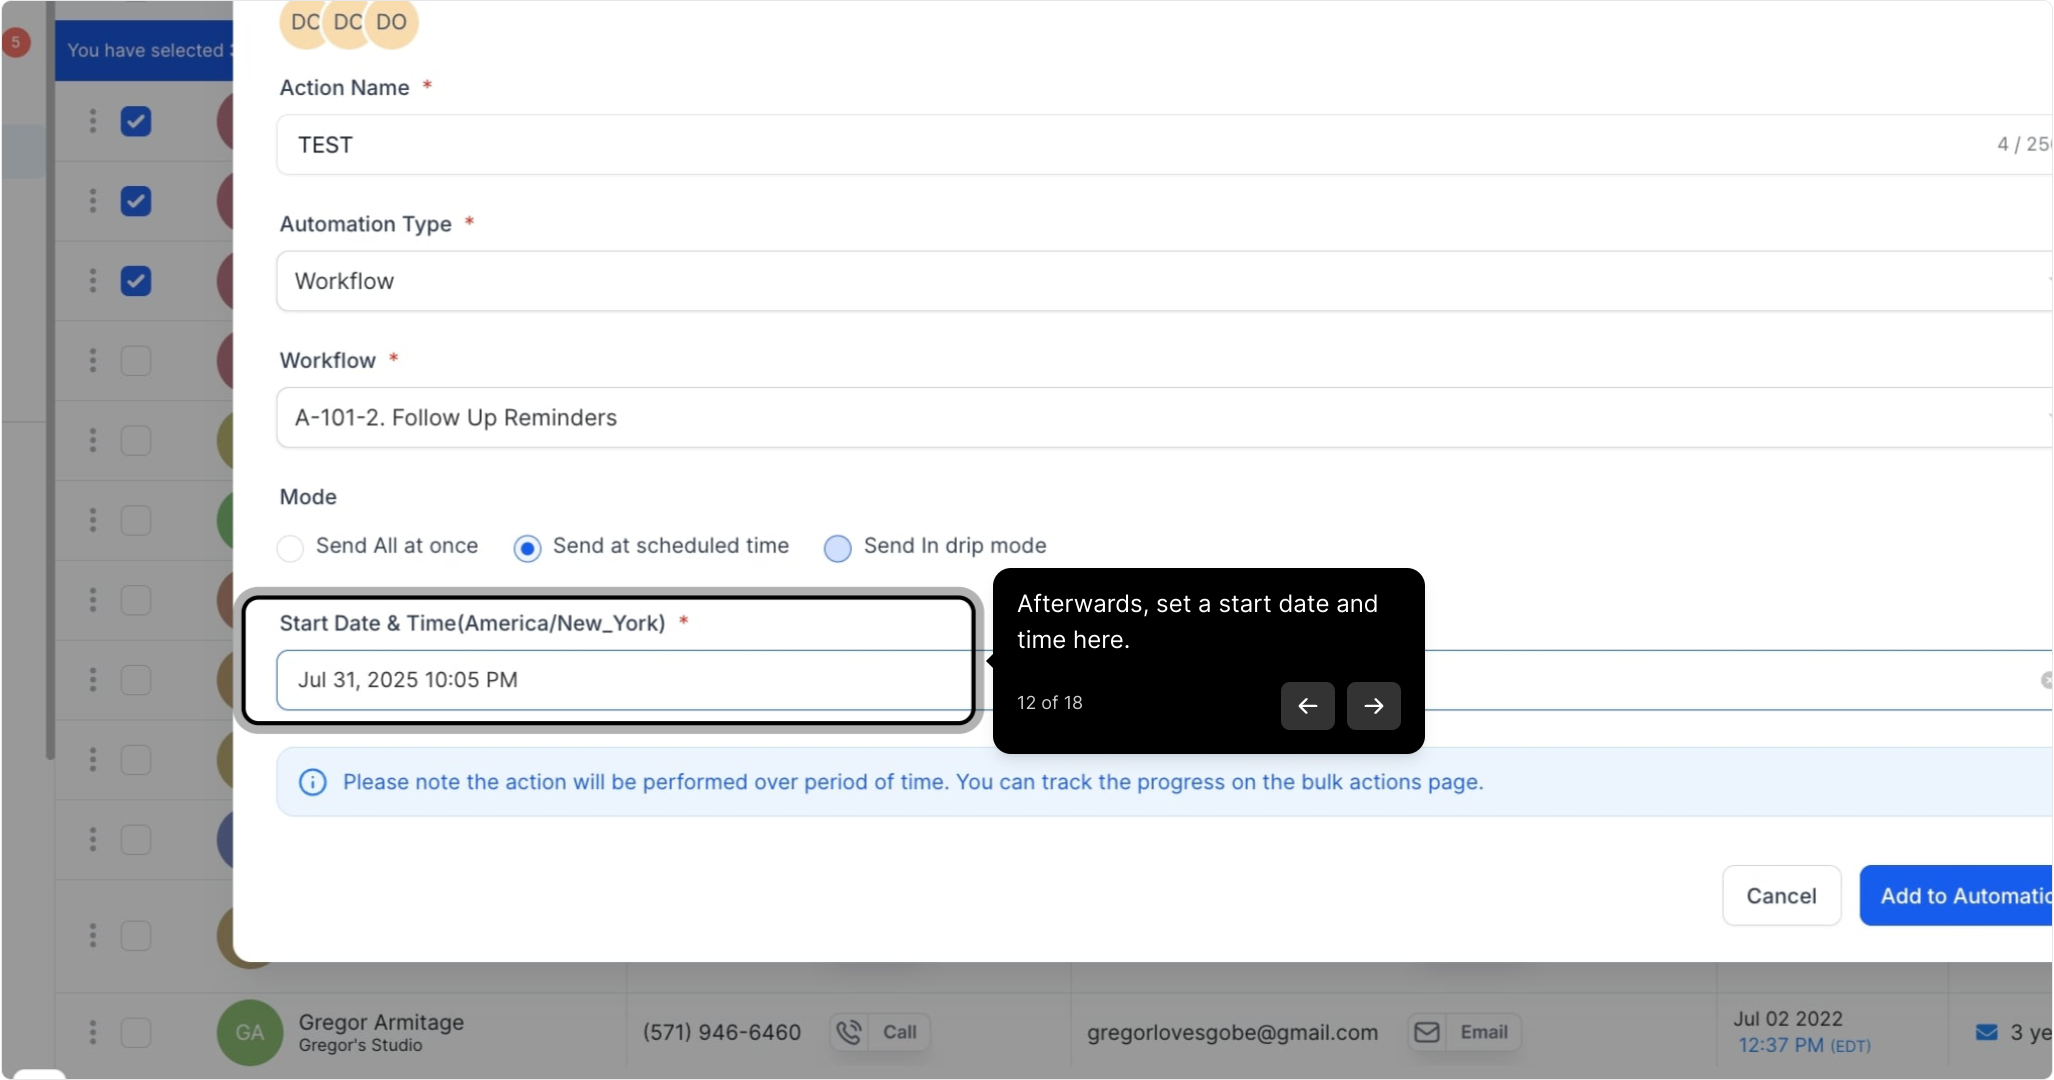Click the next step arrow in tooltip
The width and height of the screenshot is (2054, 1080).
pyautogui.click(x=1373, y=706)
